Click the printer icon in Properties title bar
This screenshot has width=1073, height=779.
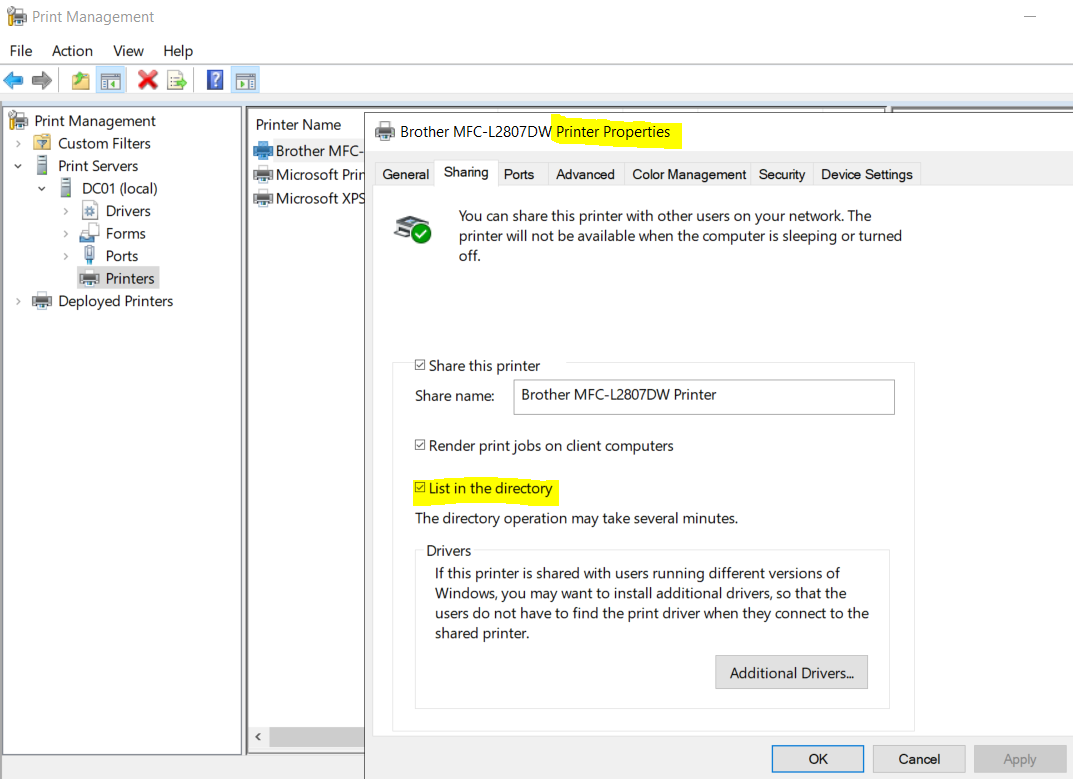[x=385, y=131]
